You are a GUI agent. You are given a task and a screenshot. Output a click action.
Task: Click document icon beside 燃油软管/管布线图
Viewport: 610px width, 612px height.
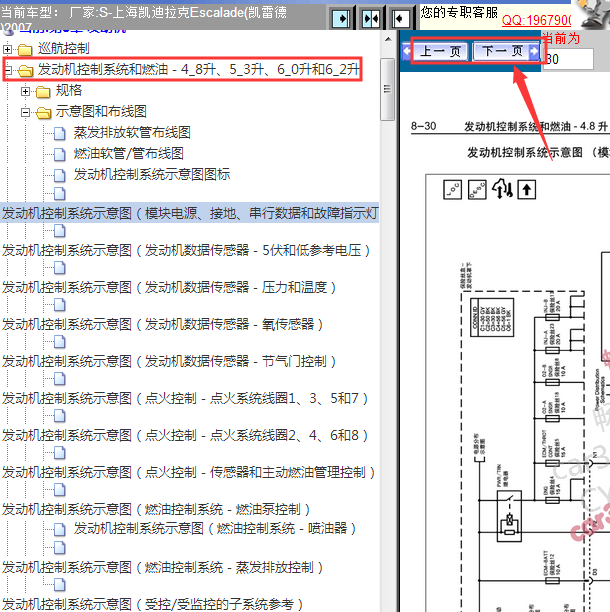pyautogui.click(x=59, y=154)
